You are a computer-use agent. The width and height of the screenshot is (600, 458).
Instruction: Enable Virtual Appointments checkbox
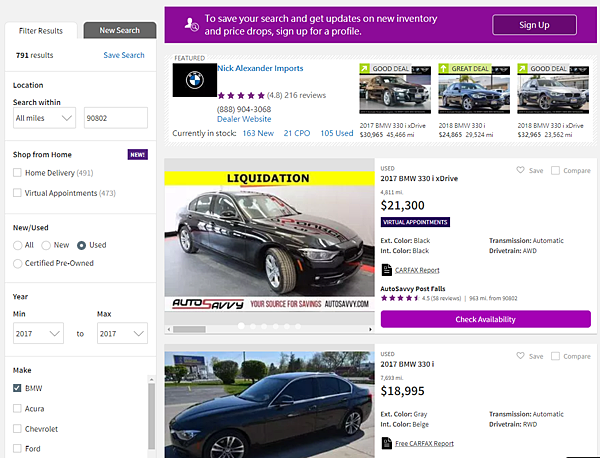(17, 192)
